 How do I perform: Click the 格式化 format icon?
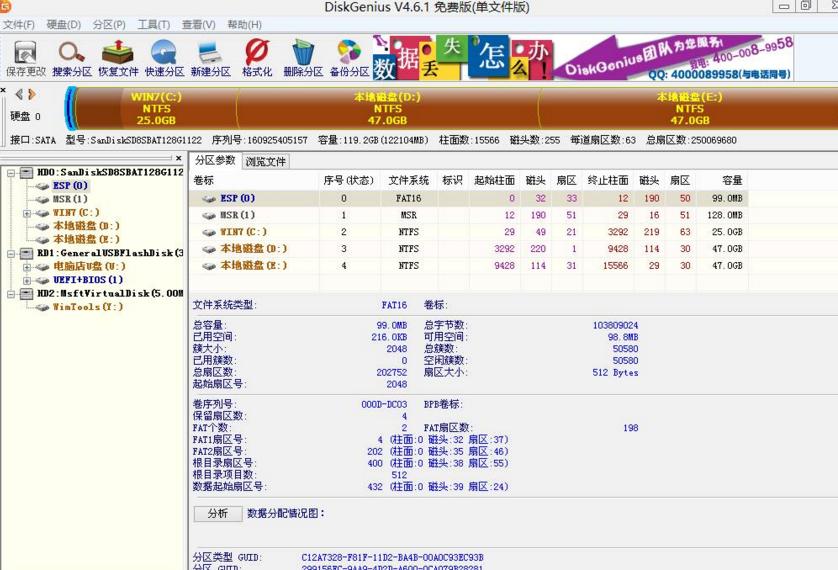[x=257, y=58]
